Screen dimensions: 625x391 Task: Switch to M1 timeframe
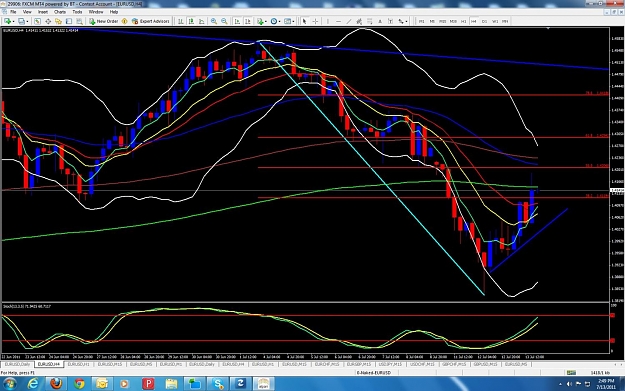[x=421, y=21]
